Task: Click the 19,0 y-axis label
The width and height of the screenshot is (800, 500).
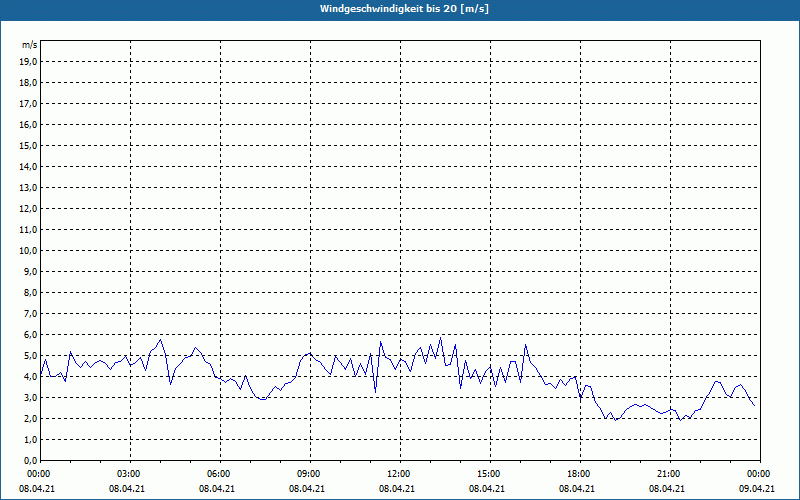Action: point(29,62)
